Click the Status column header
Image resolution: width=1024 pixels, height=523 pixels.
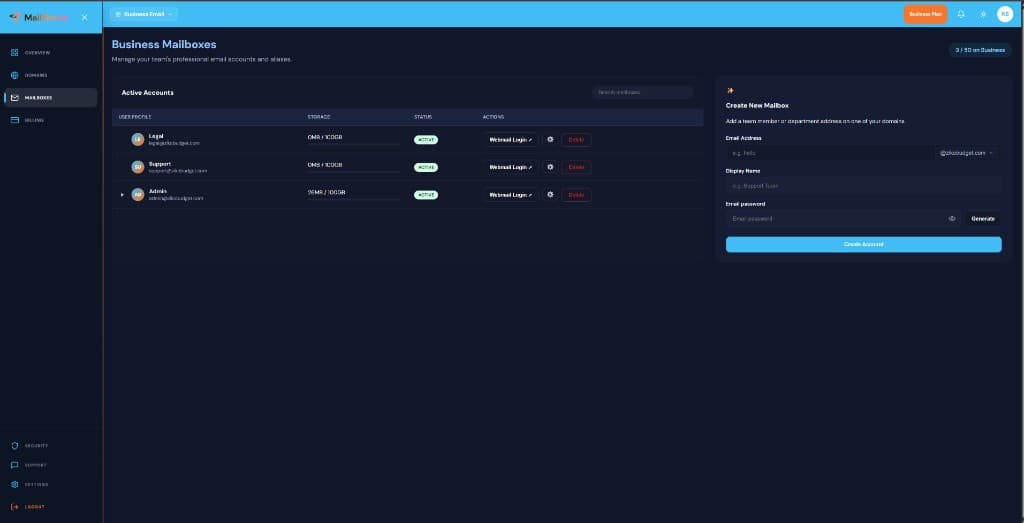coord(423,117)
